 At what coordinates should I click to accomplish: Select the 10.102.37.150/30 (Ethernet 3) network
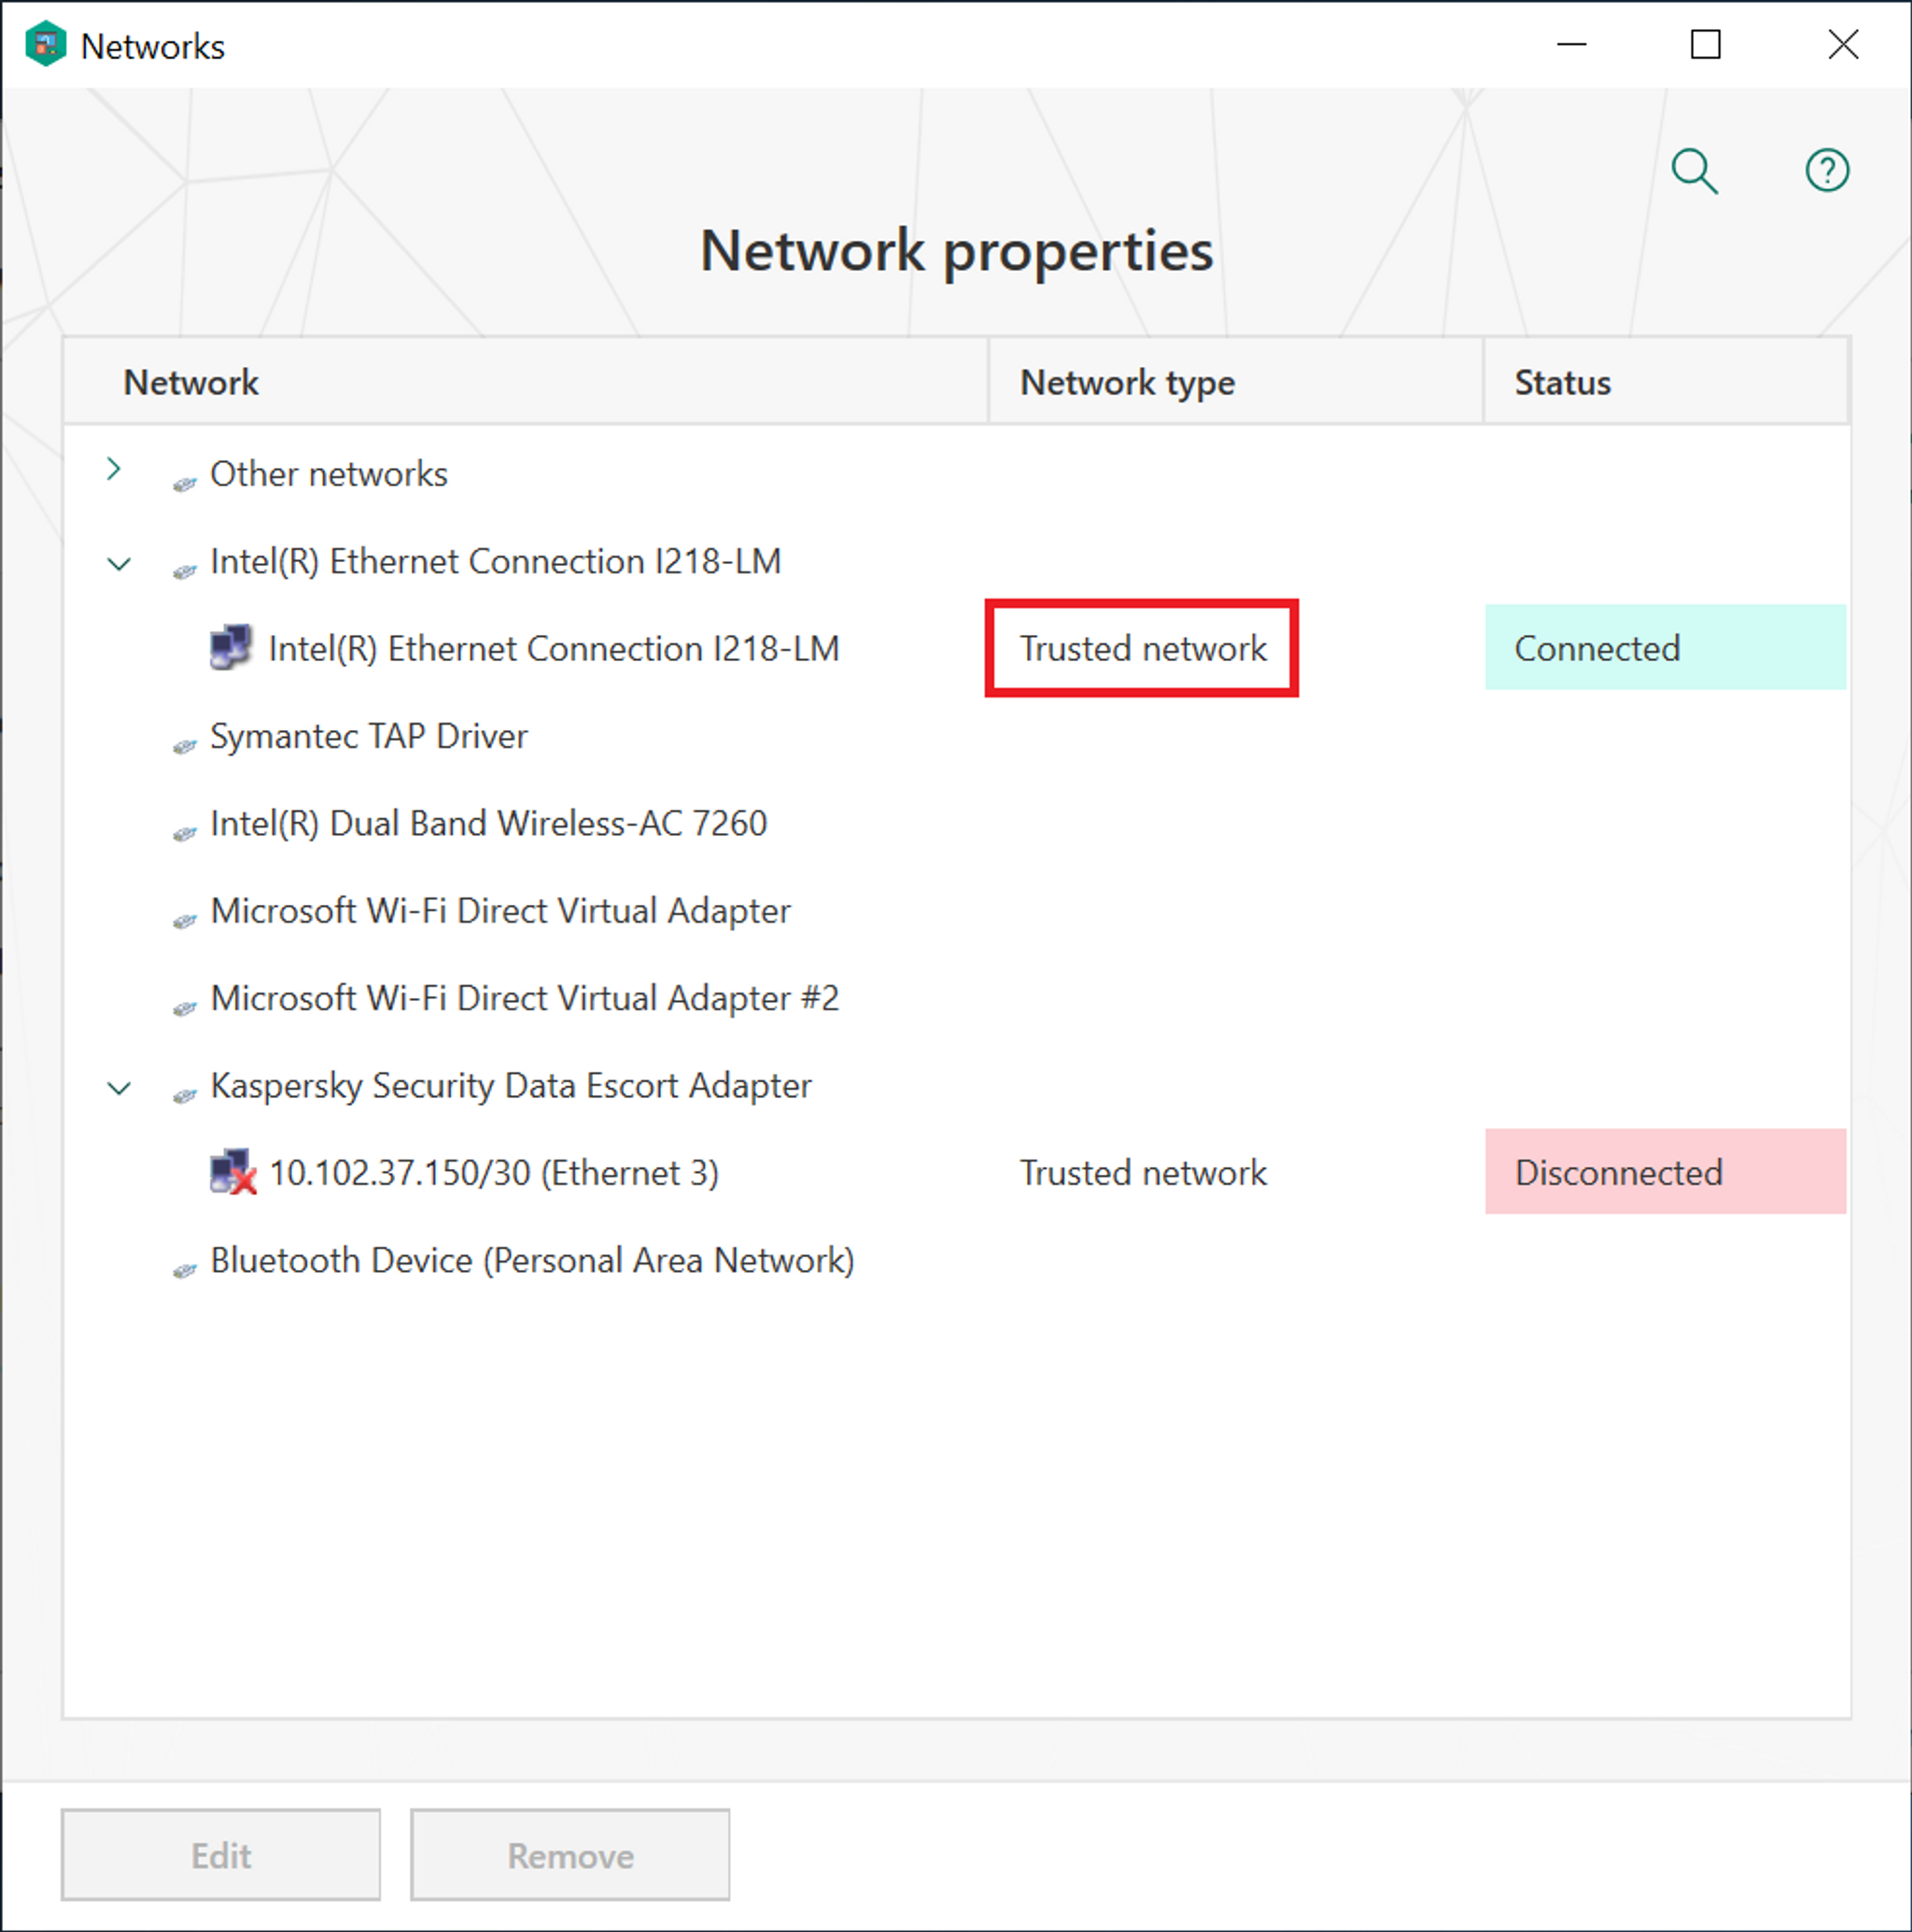click(494, 1173)
